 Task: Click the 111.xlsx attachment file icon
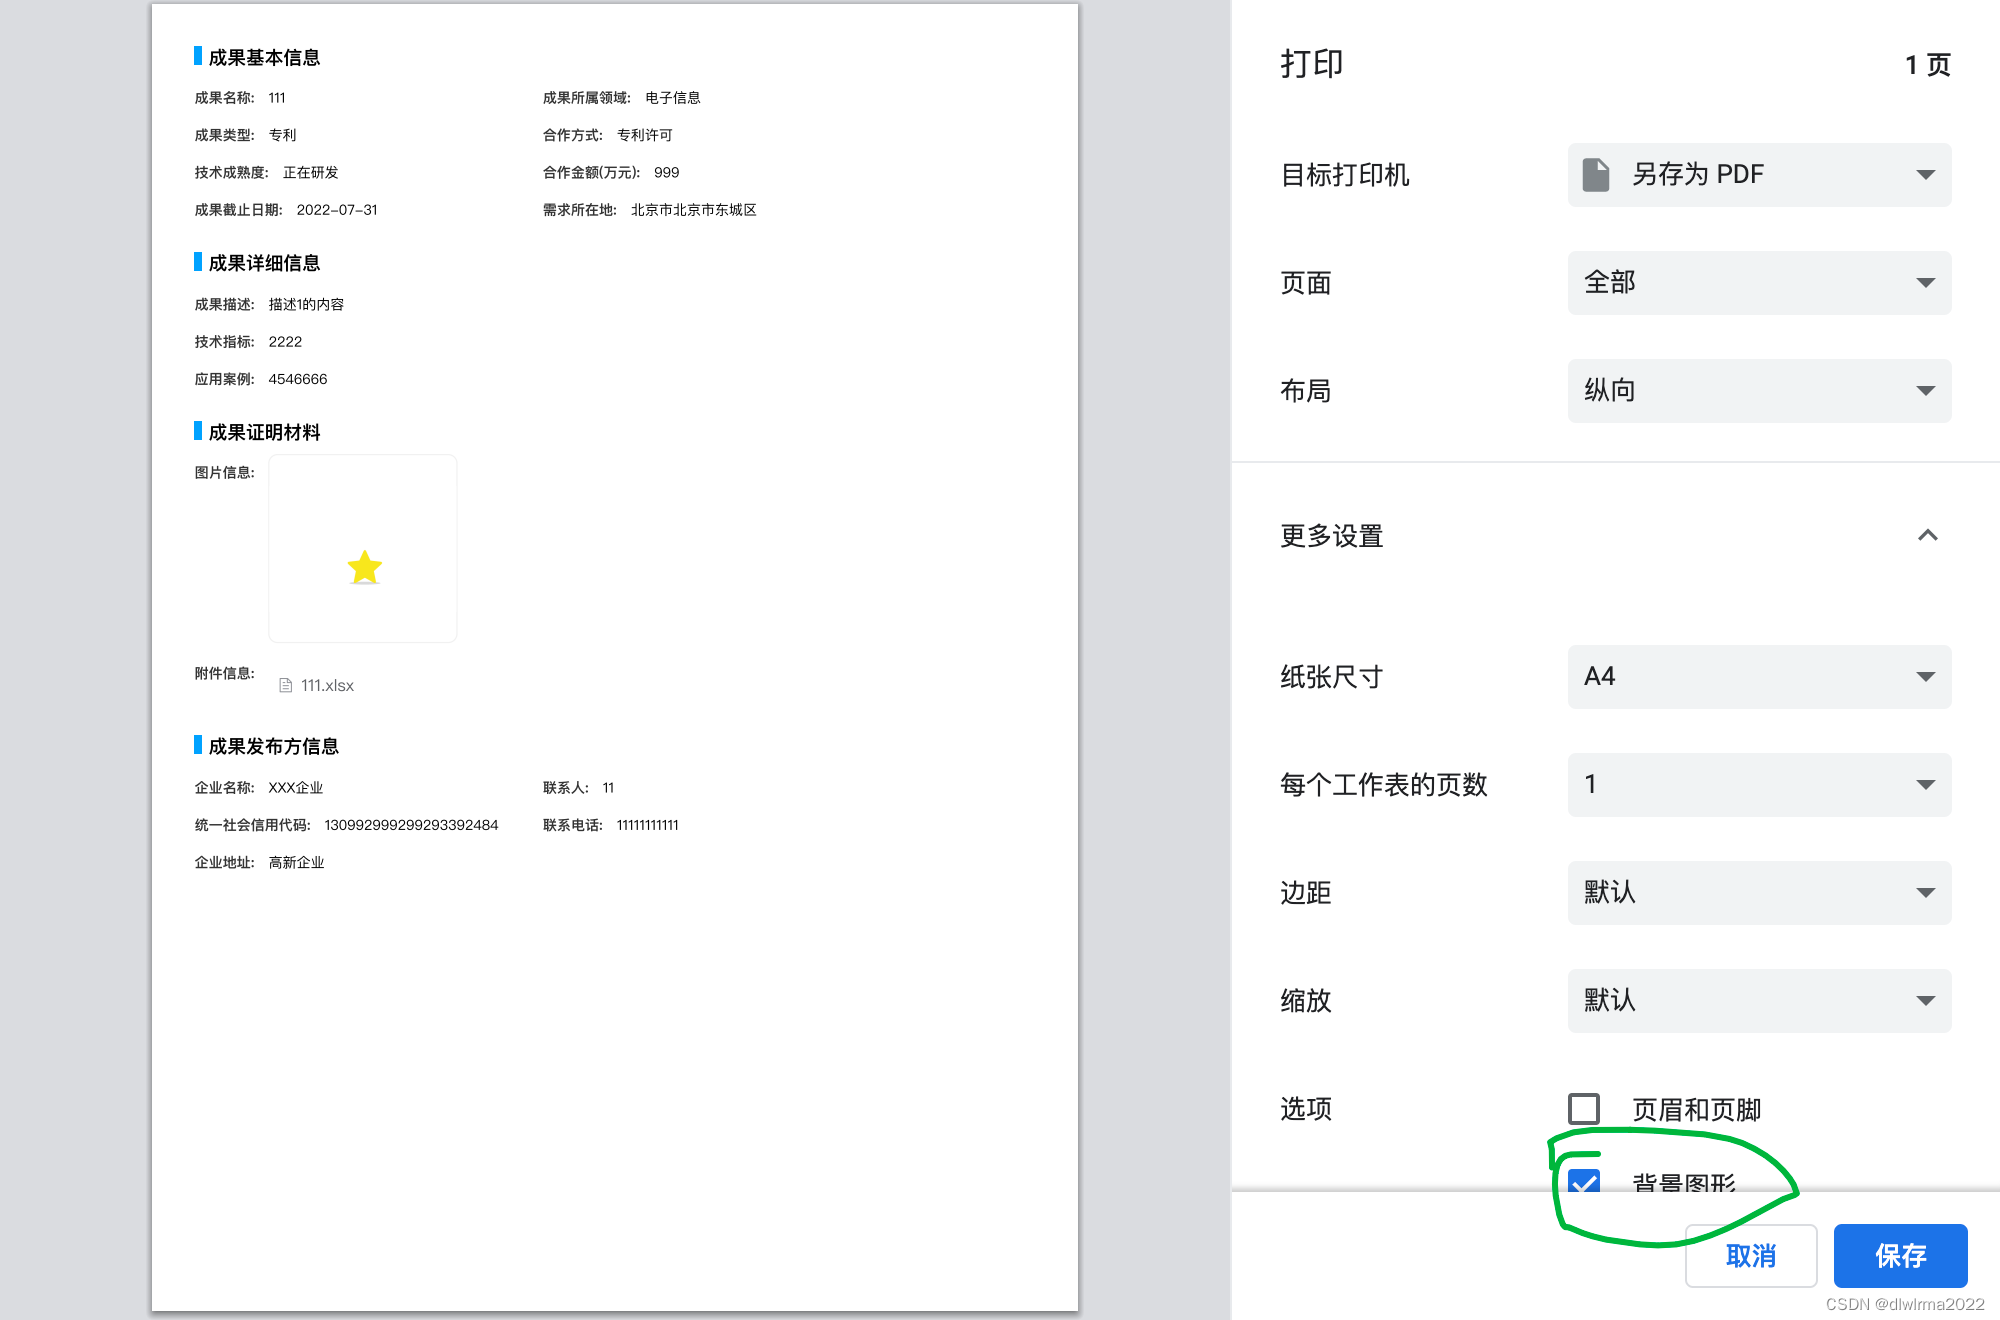click(285, 686)
